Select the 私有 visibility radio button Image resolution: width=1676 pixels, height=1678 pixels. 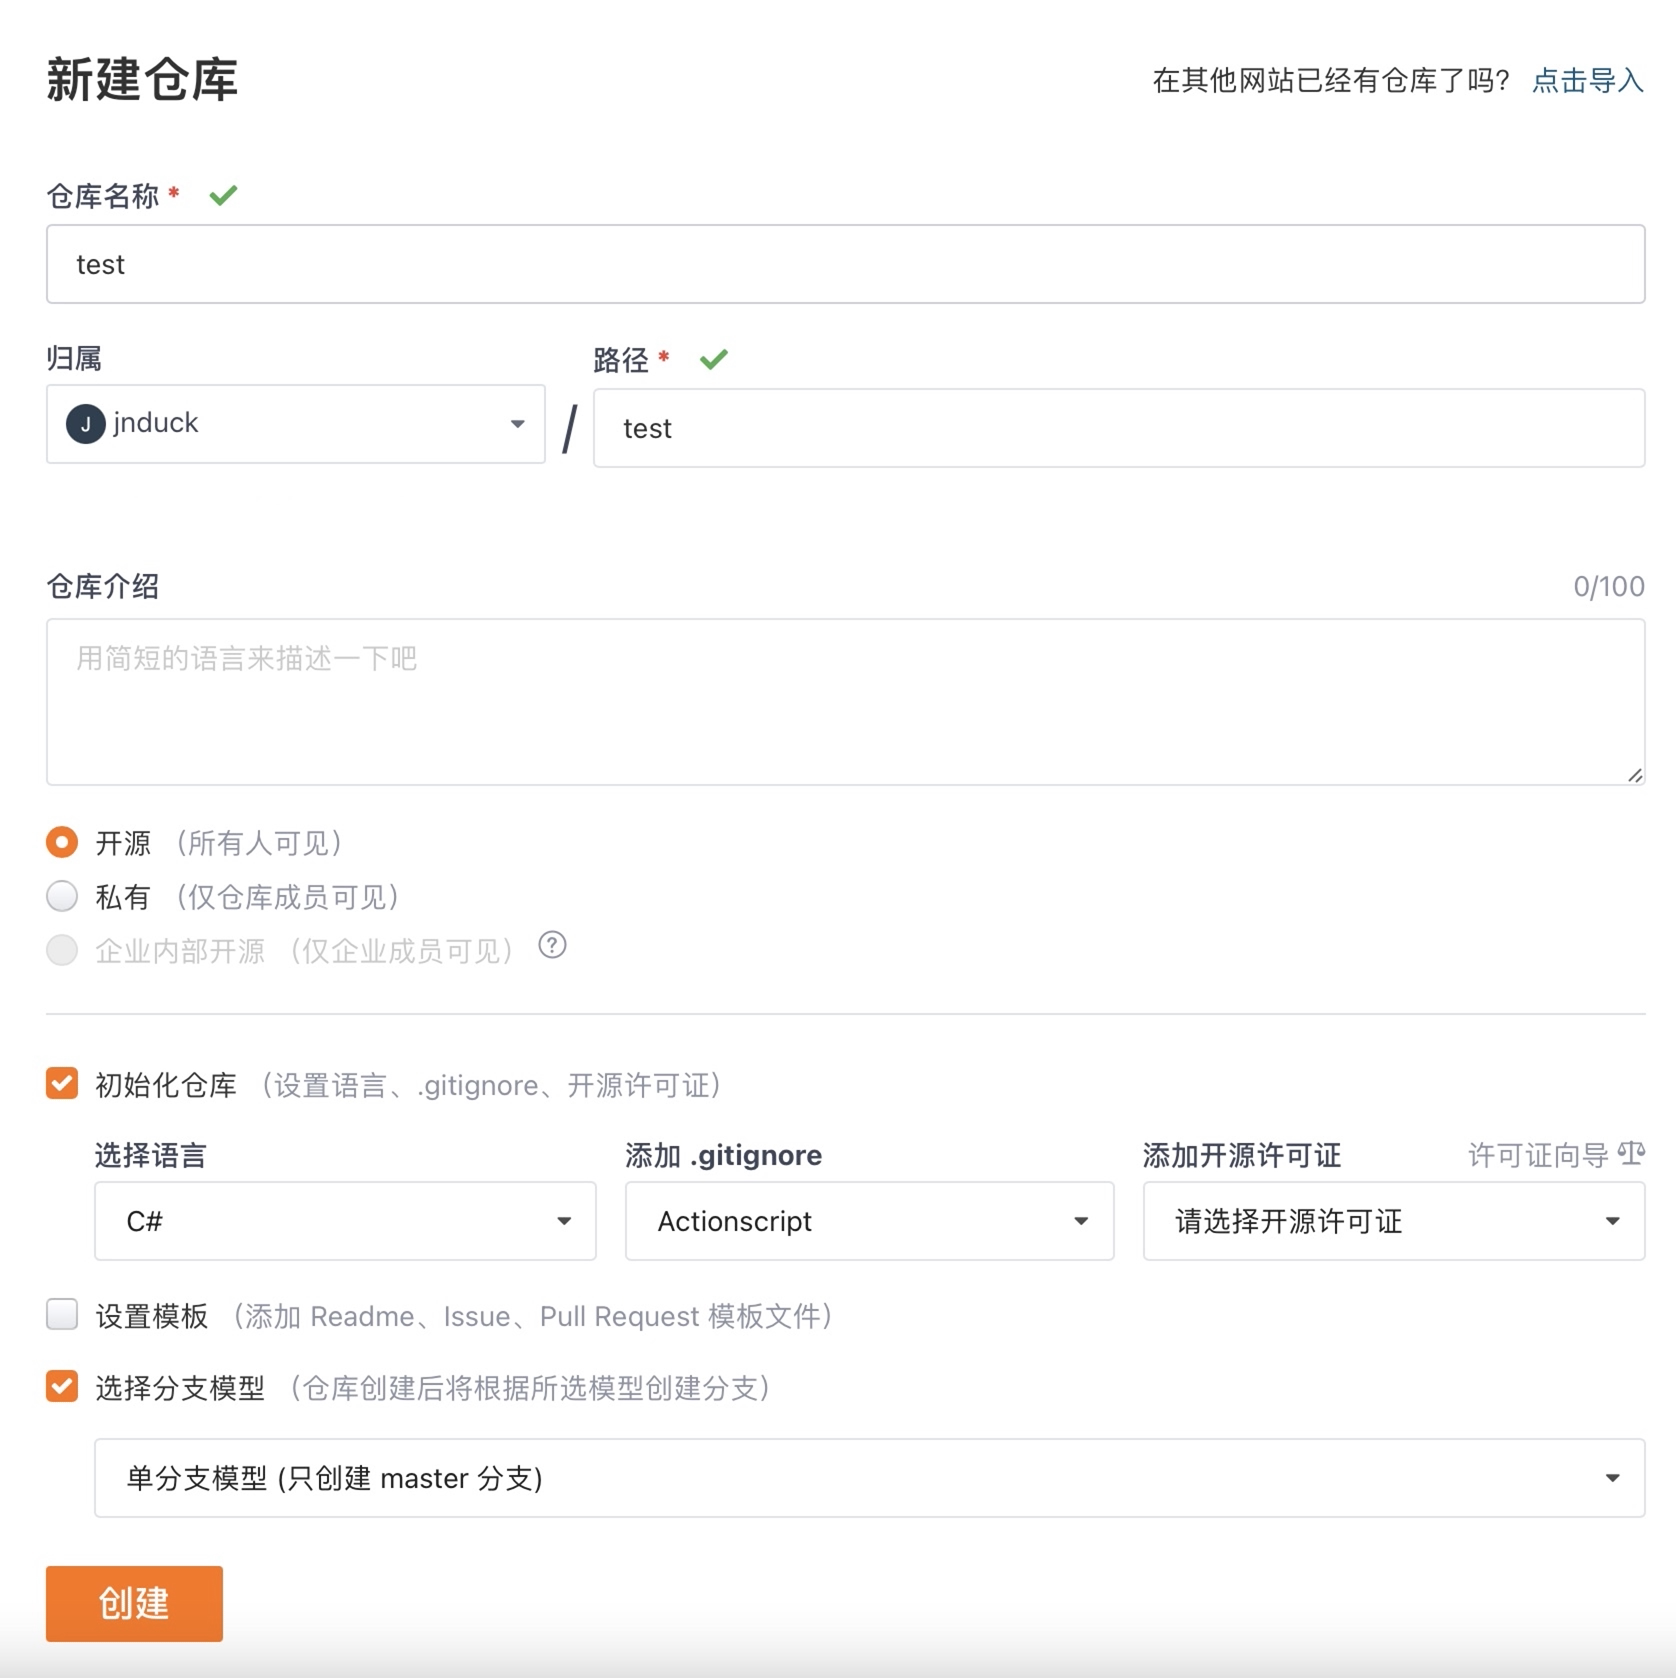pos(61,896)
